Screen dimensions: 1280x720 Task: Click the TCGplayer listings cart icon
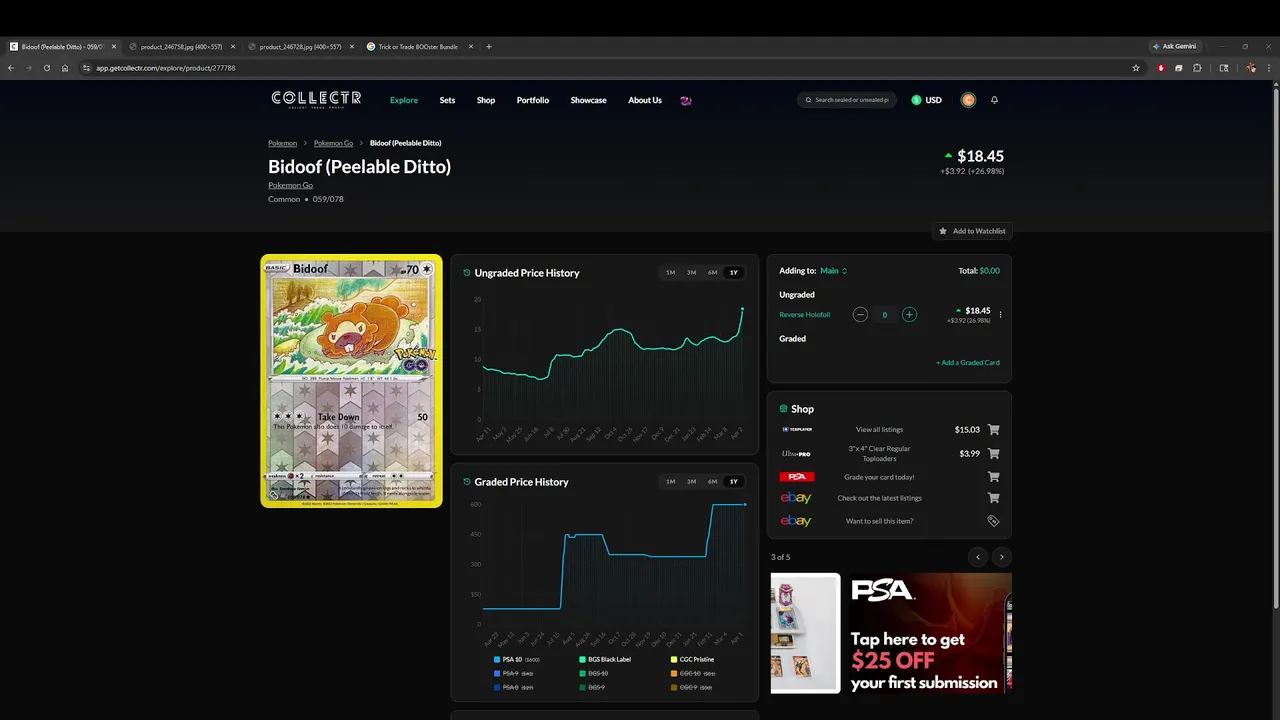pos(993,430)
